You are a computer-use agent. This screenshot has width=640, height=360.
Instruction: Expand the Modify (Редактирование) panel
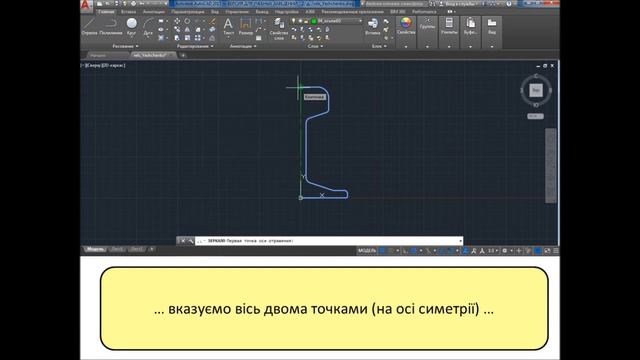(195, 46)
